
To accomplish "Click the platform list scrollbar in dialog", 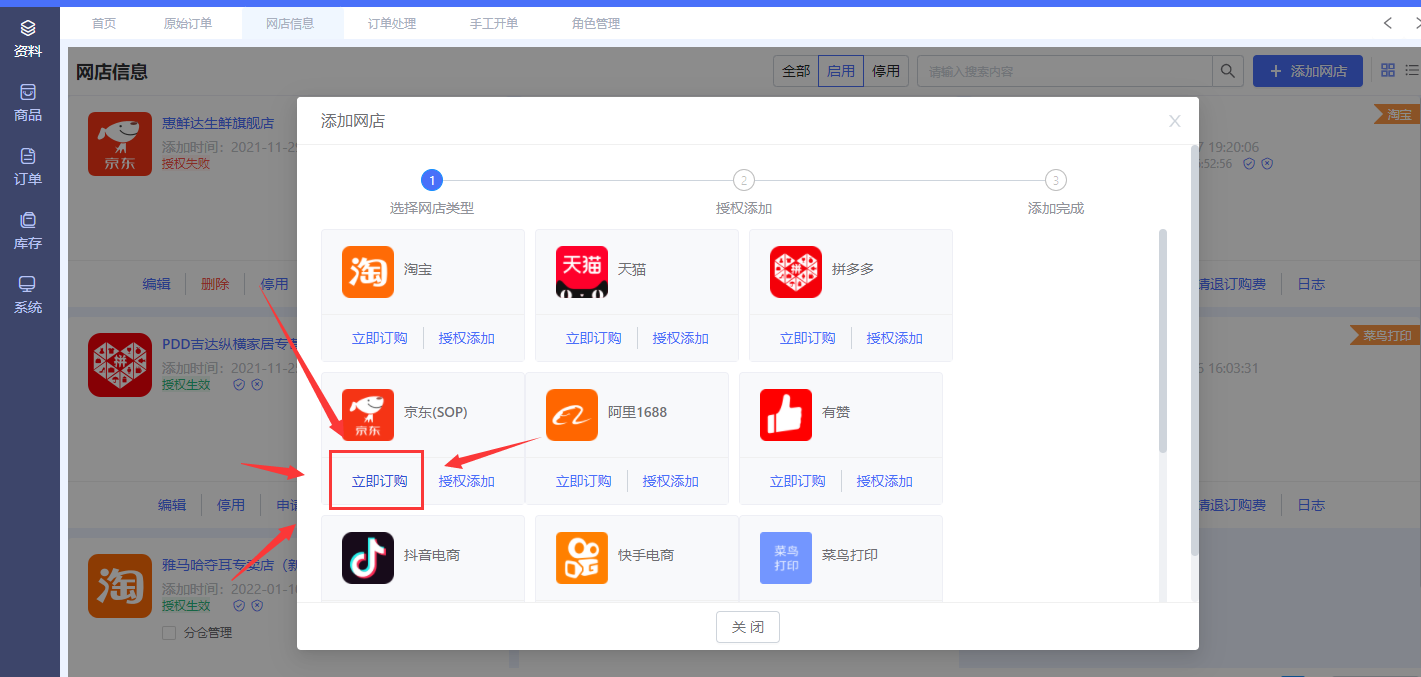I will (x=1163, y=340).
